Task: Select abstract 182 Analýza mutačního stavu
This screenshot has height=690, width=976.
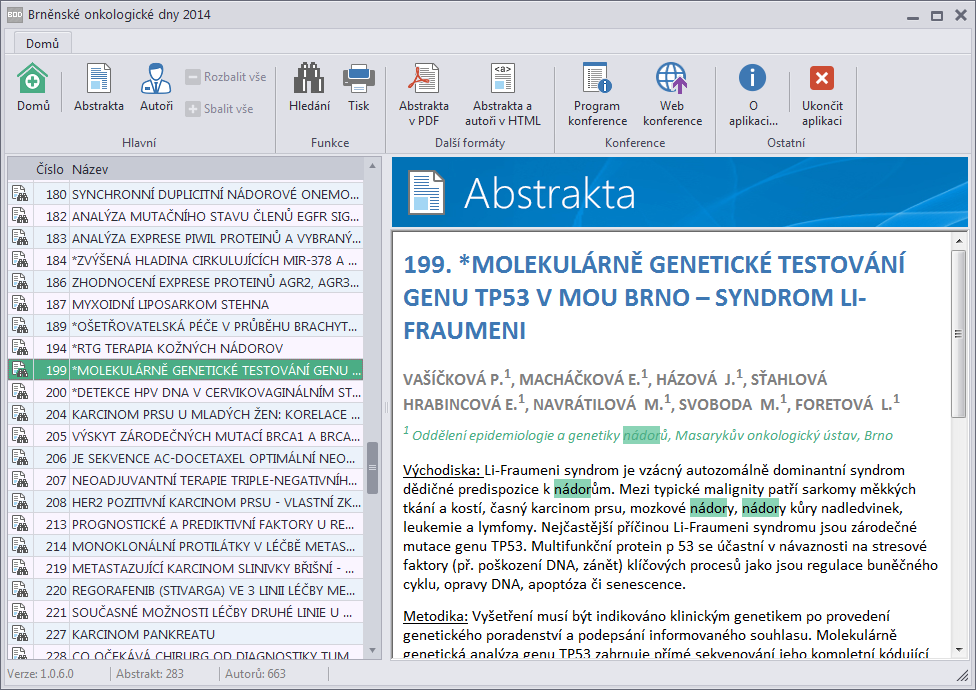Action: pos(185,217)
